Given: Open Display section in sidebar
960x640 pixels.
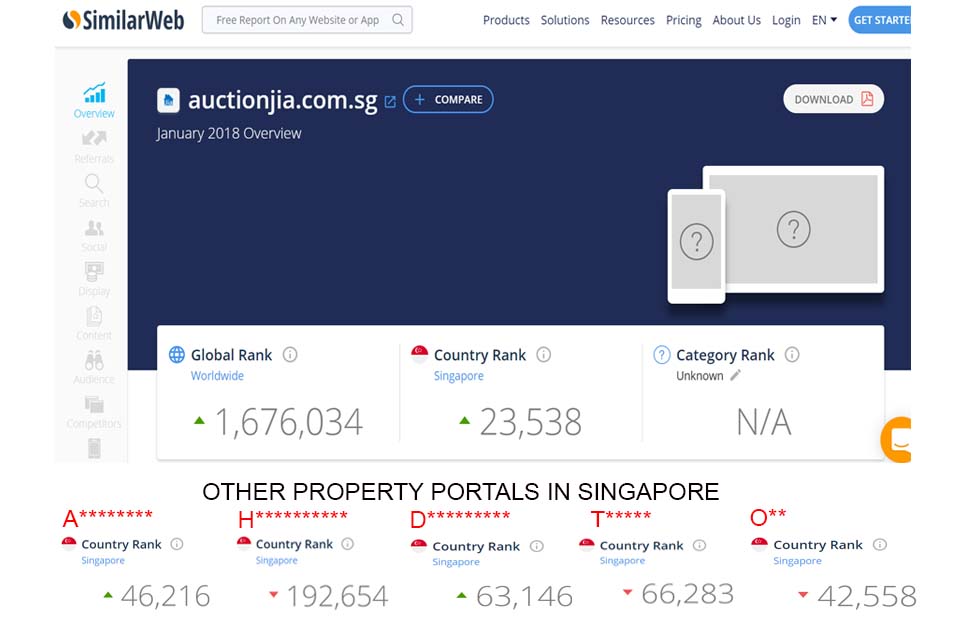Looking at the screenshot, I should tap(94, 279).
